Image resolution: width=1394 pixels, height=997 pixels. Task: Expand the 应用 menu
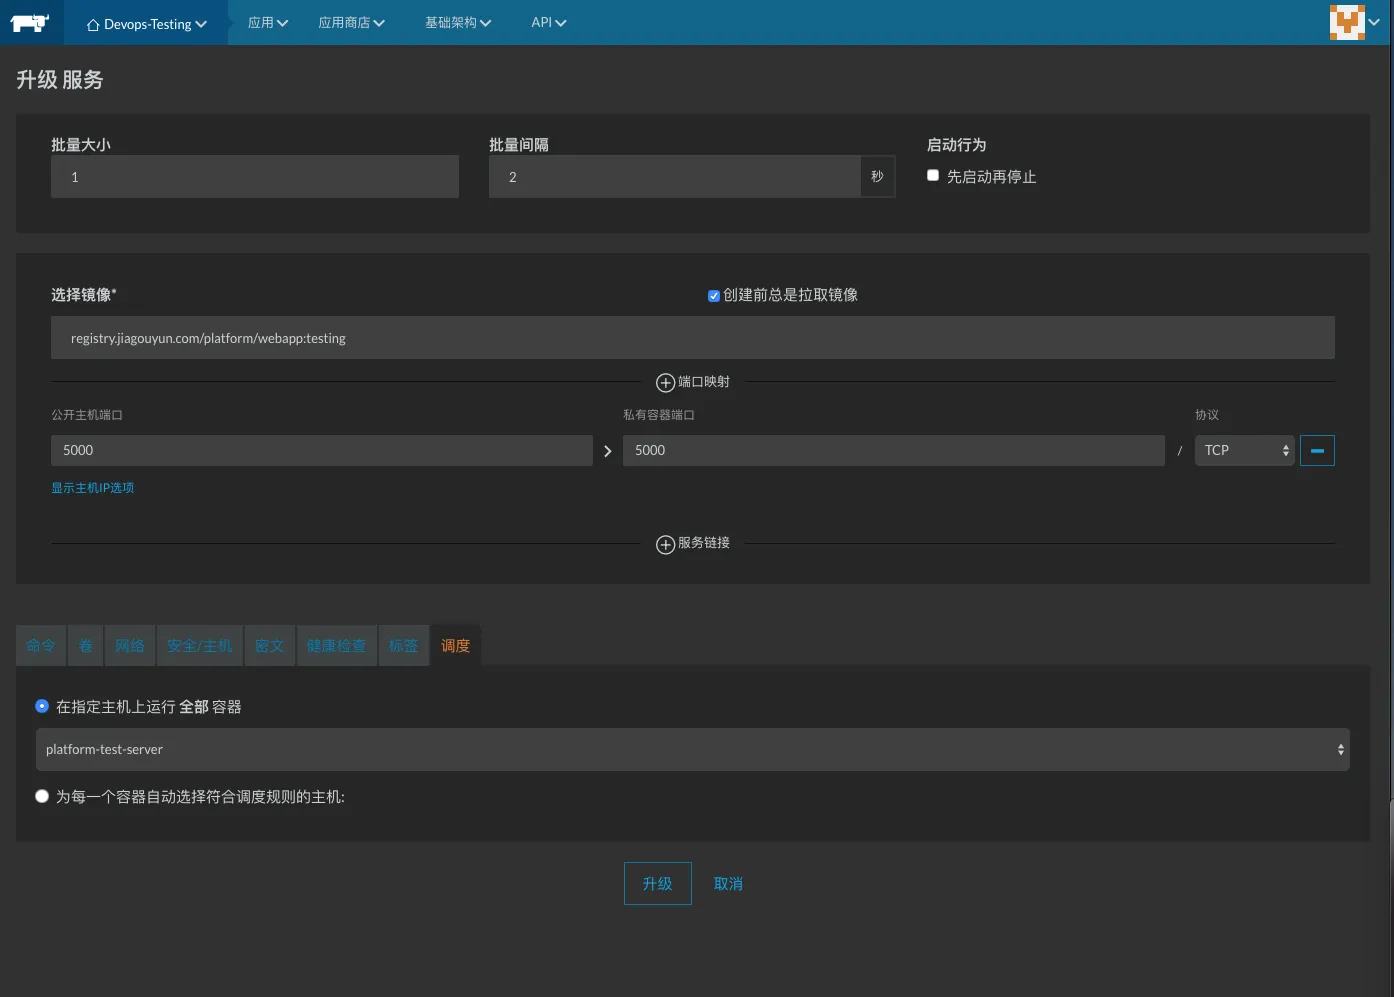click(x=268, y=22)
